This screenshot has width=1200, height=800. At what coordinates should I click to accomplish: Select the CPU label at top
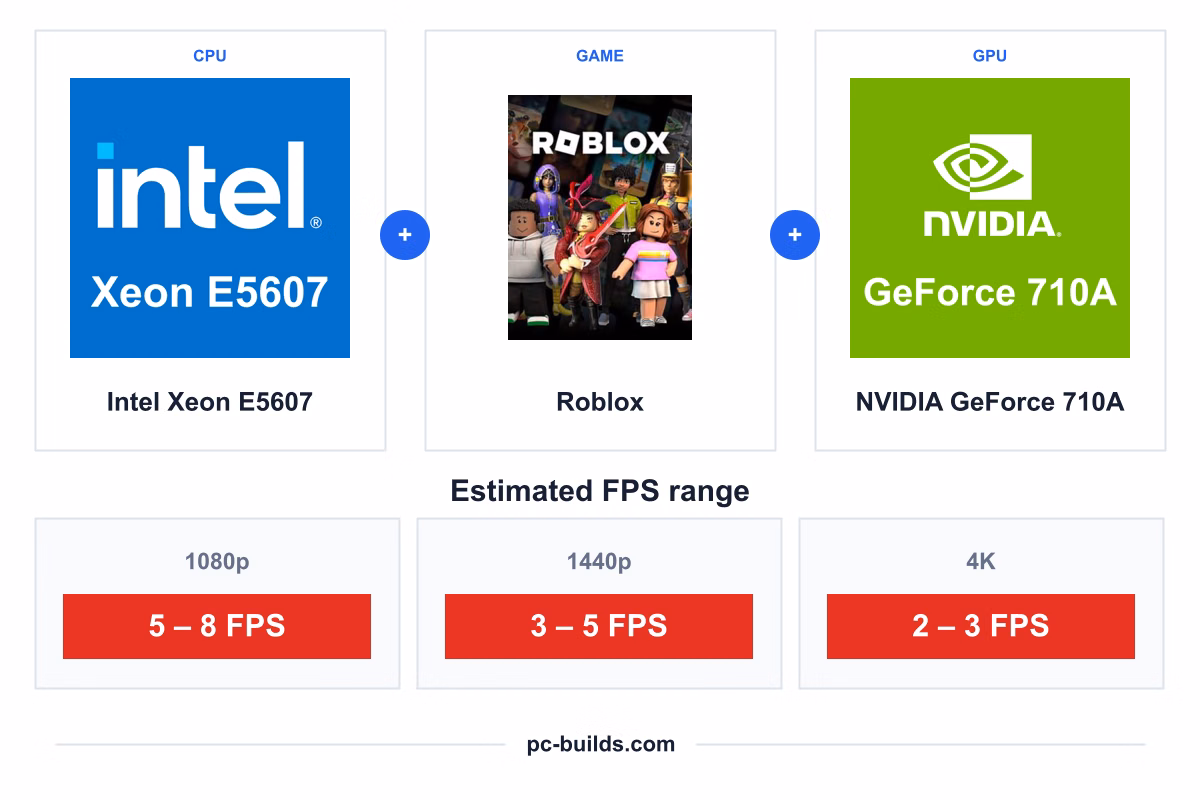210,56
